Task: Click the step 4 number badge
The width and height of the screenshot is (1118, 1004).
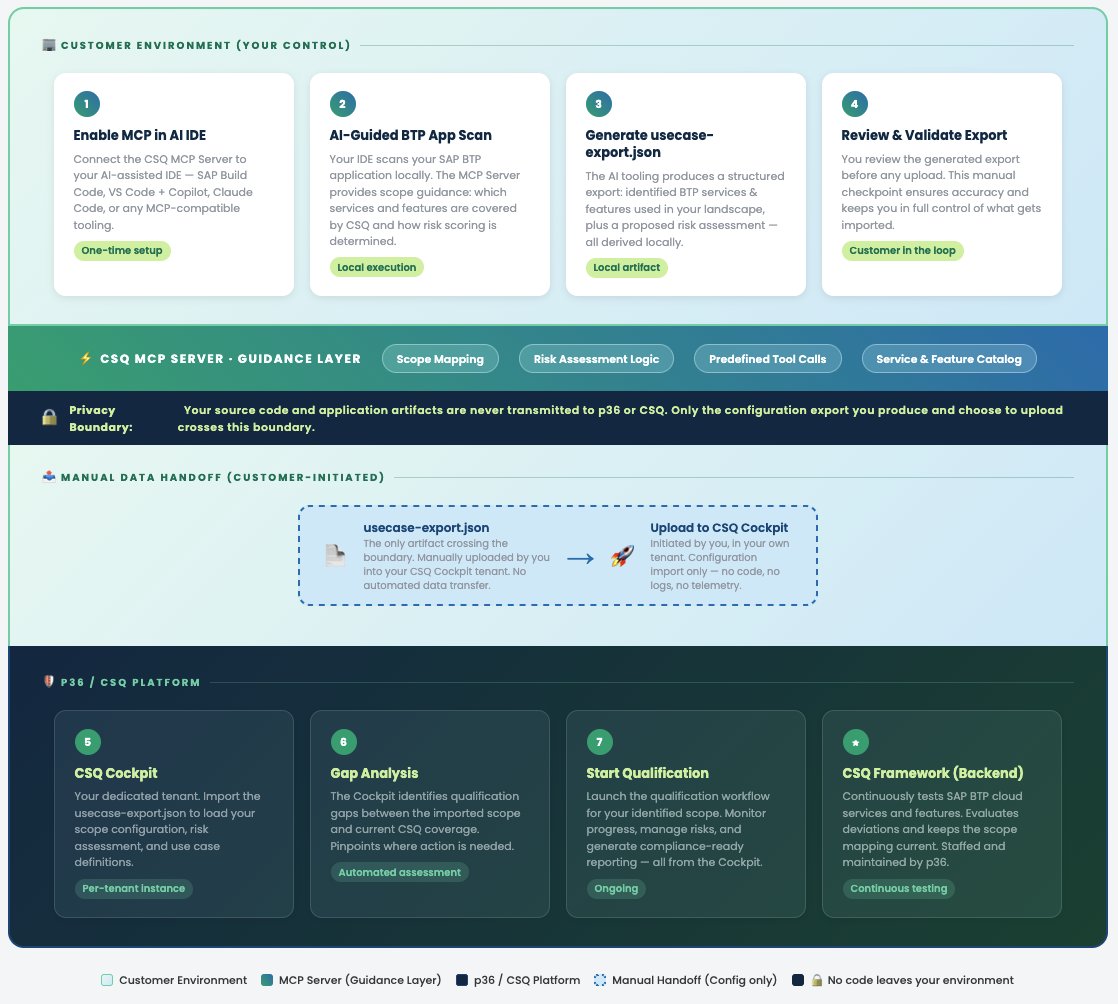Action: pos(855,104)
